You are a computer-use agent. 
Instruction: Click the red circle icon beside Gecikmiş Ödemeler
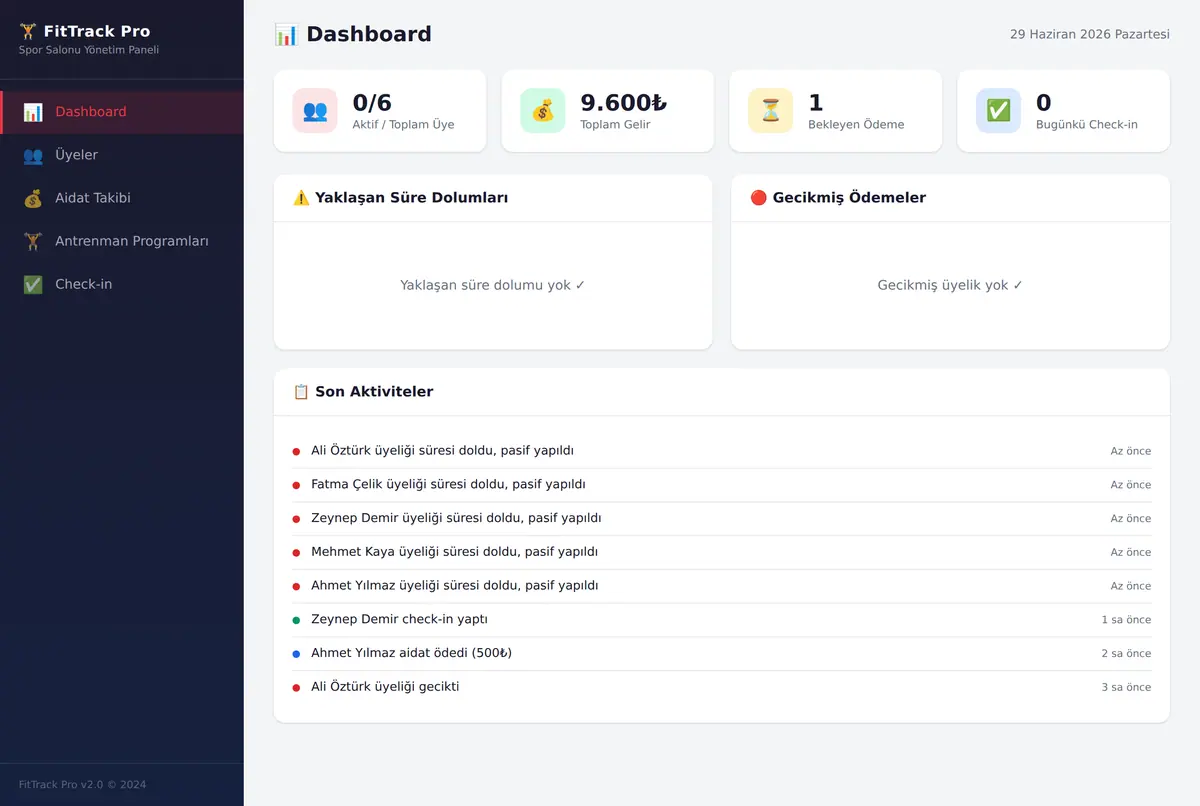click(759, 198)
